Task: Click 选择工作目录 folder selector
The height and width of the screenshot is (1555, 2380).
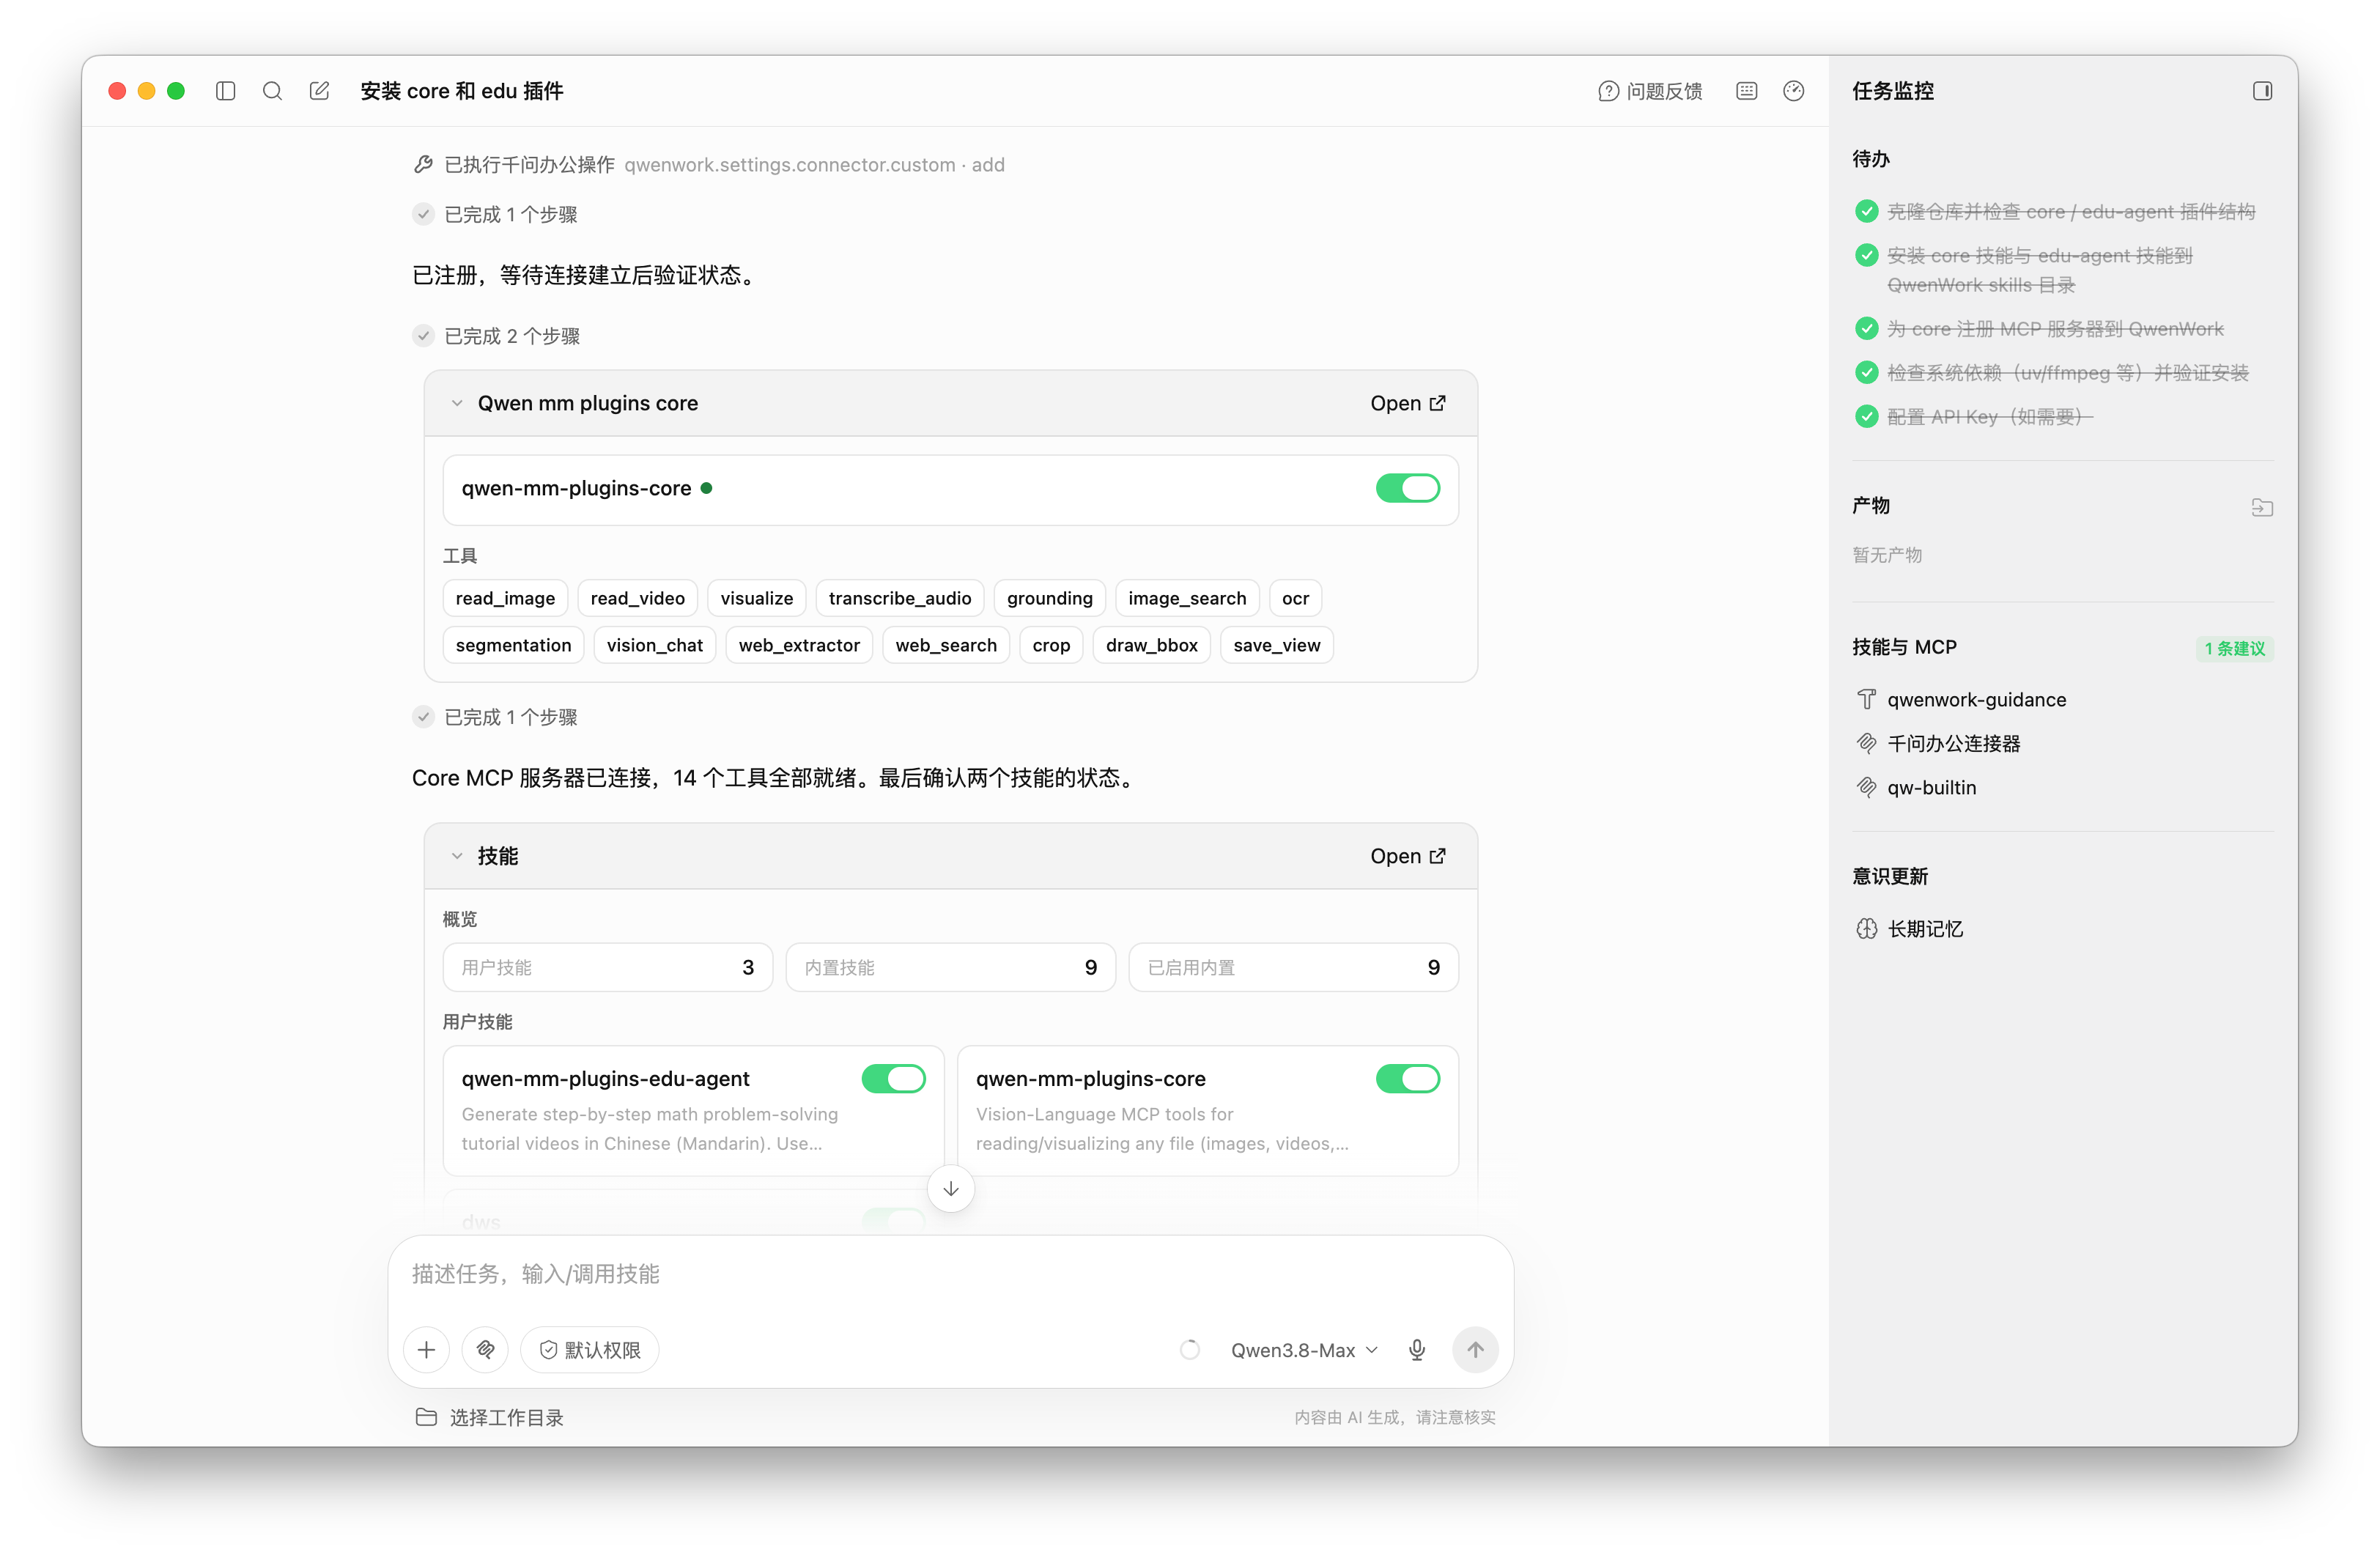Action: [x=489, y=1417]
